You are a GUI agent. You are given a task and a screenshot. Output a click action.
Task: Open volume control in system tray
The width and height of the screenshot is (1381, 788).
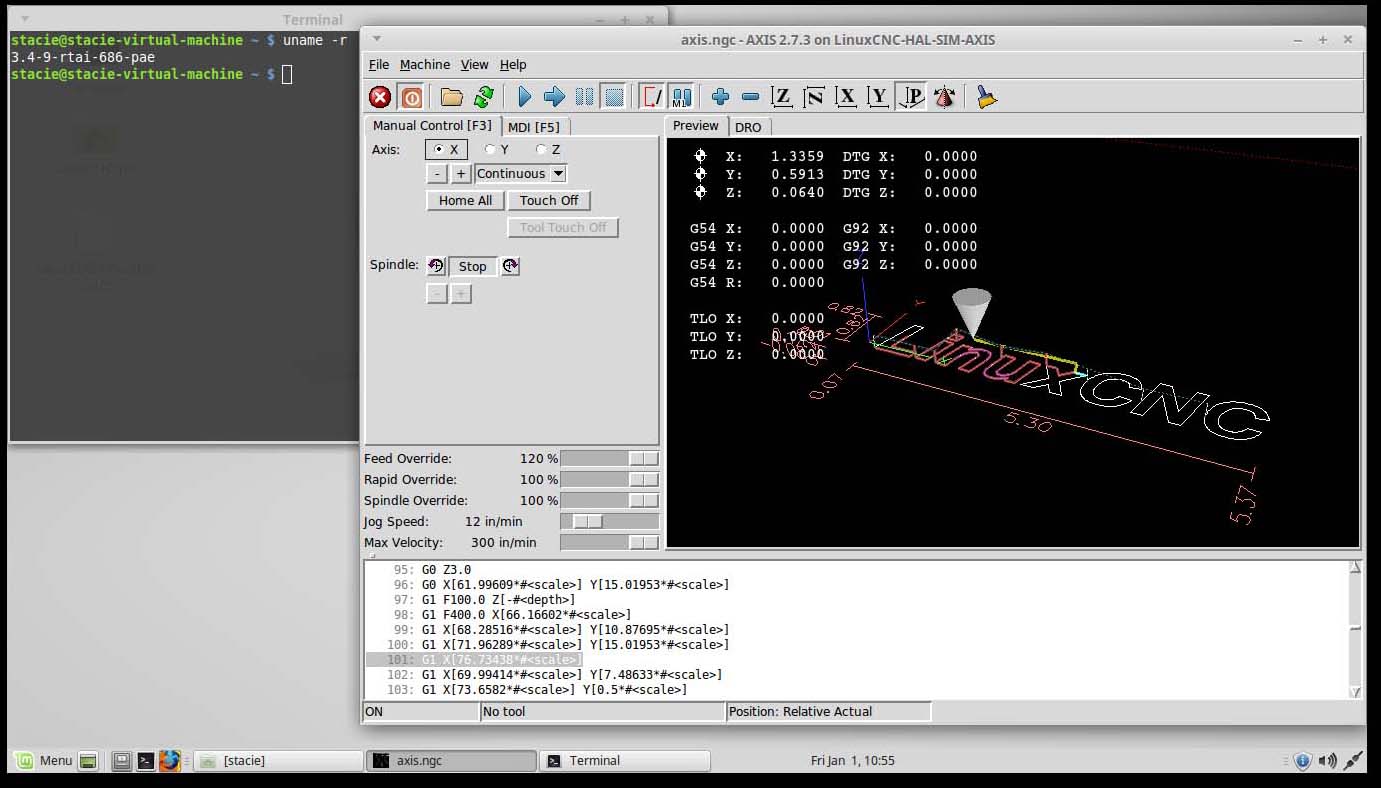[x=1327, y=761]
